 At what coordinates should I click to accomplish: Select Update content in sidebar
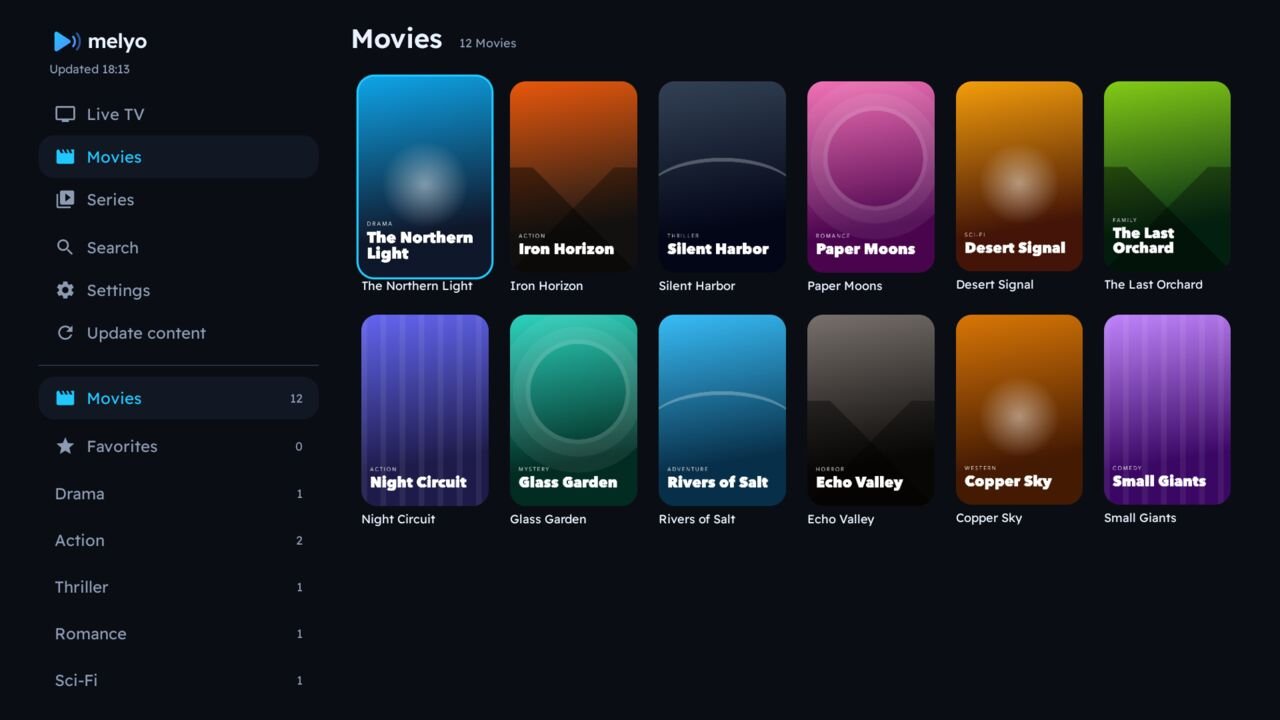point(179,333)
